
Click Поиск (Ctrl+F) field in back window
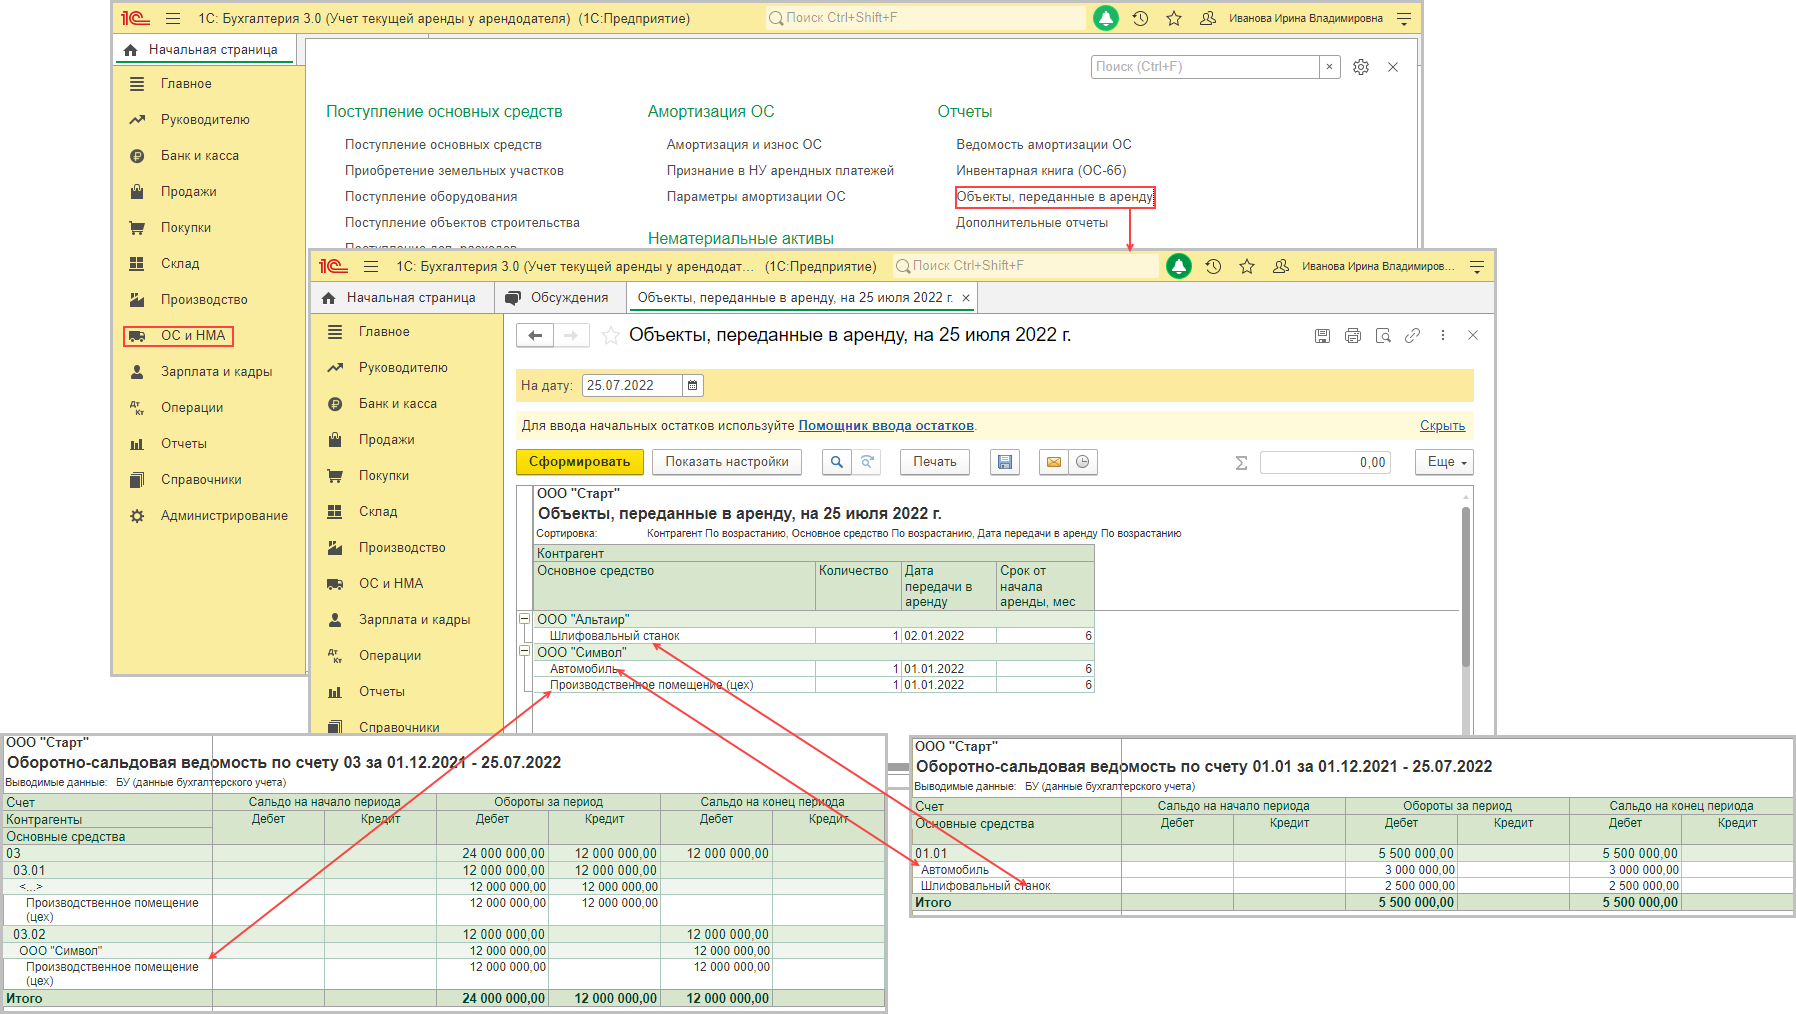(1205, 67)
